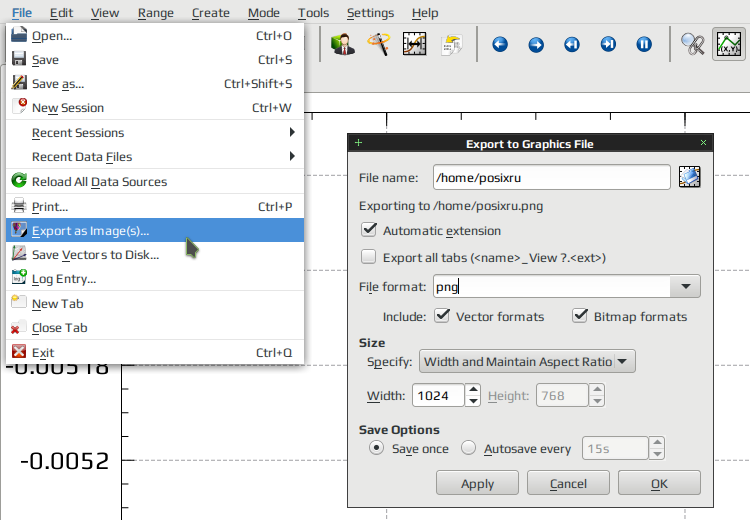Image resolution: width=750 pixels, height=520 pixels.
Task: Open the Settings menu
Action: tap(370, 13)
